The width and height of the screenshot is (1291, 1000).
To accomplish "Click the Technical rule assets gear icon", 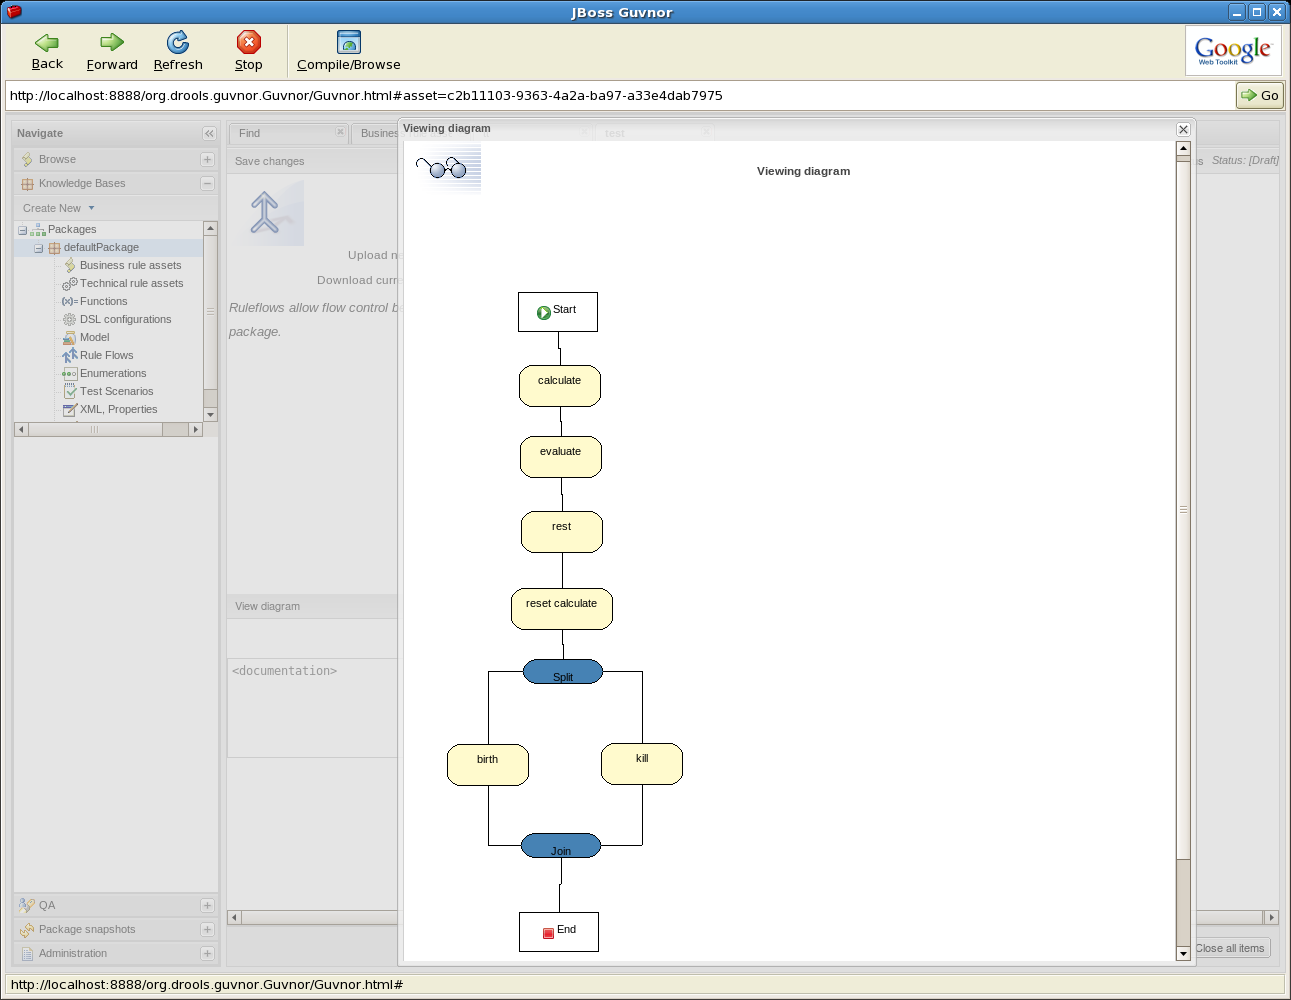I will 70,284.
